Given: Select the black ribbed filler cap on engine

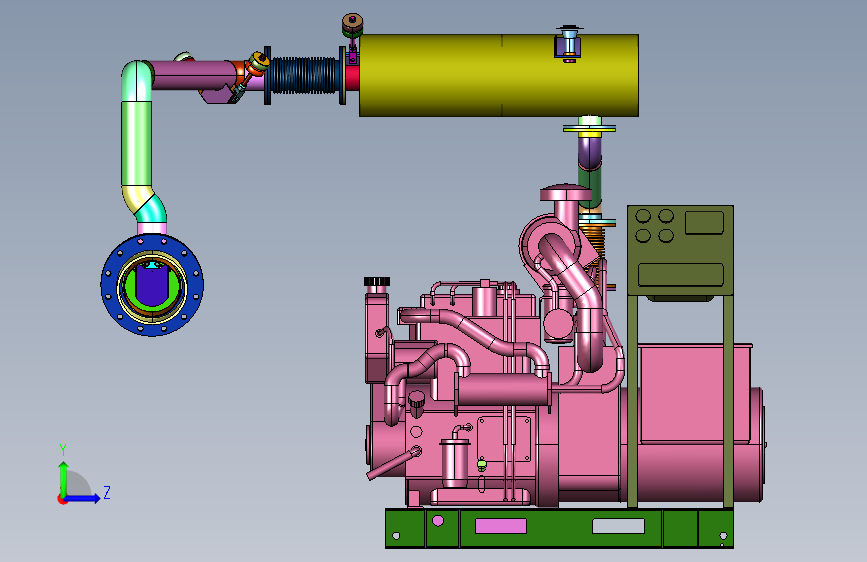Looking at the screenshot, I should click(x=377, y=282).
